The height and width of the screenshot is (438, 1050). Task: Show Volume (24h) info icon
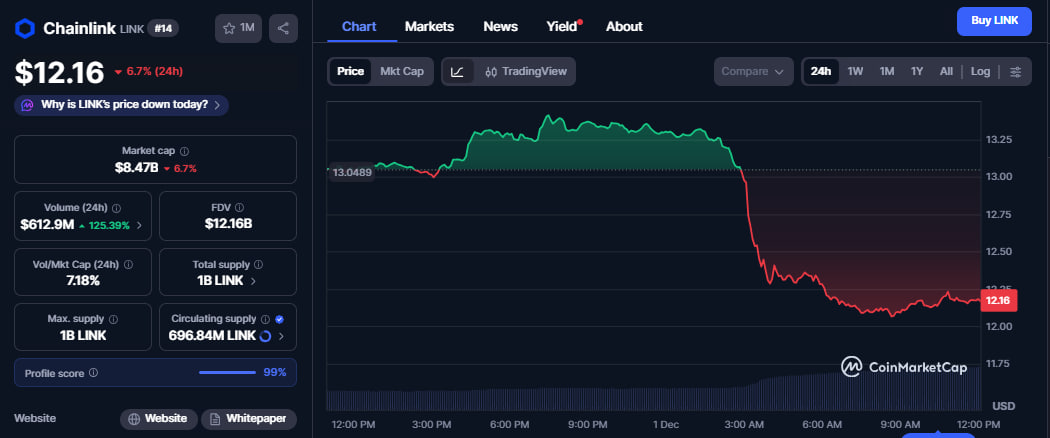(x=117, y=208)
